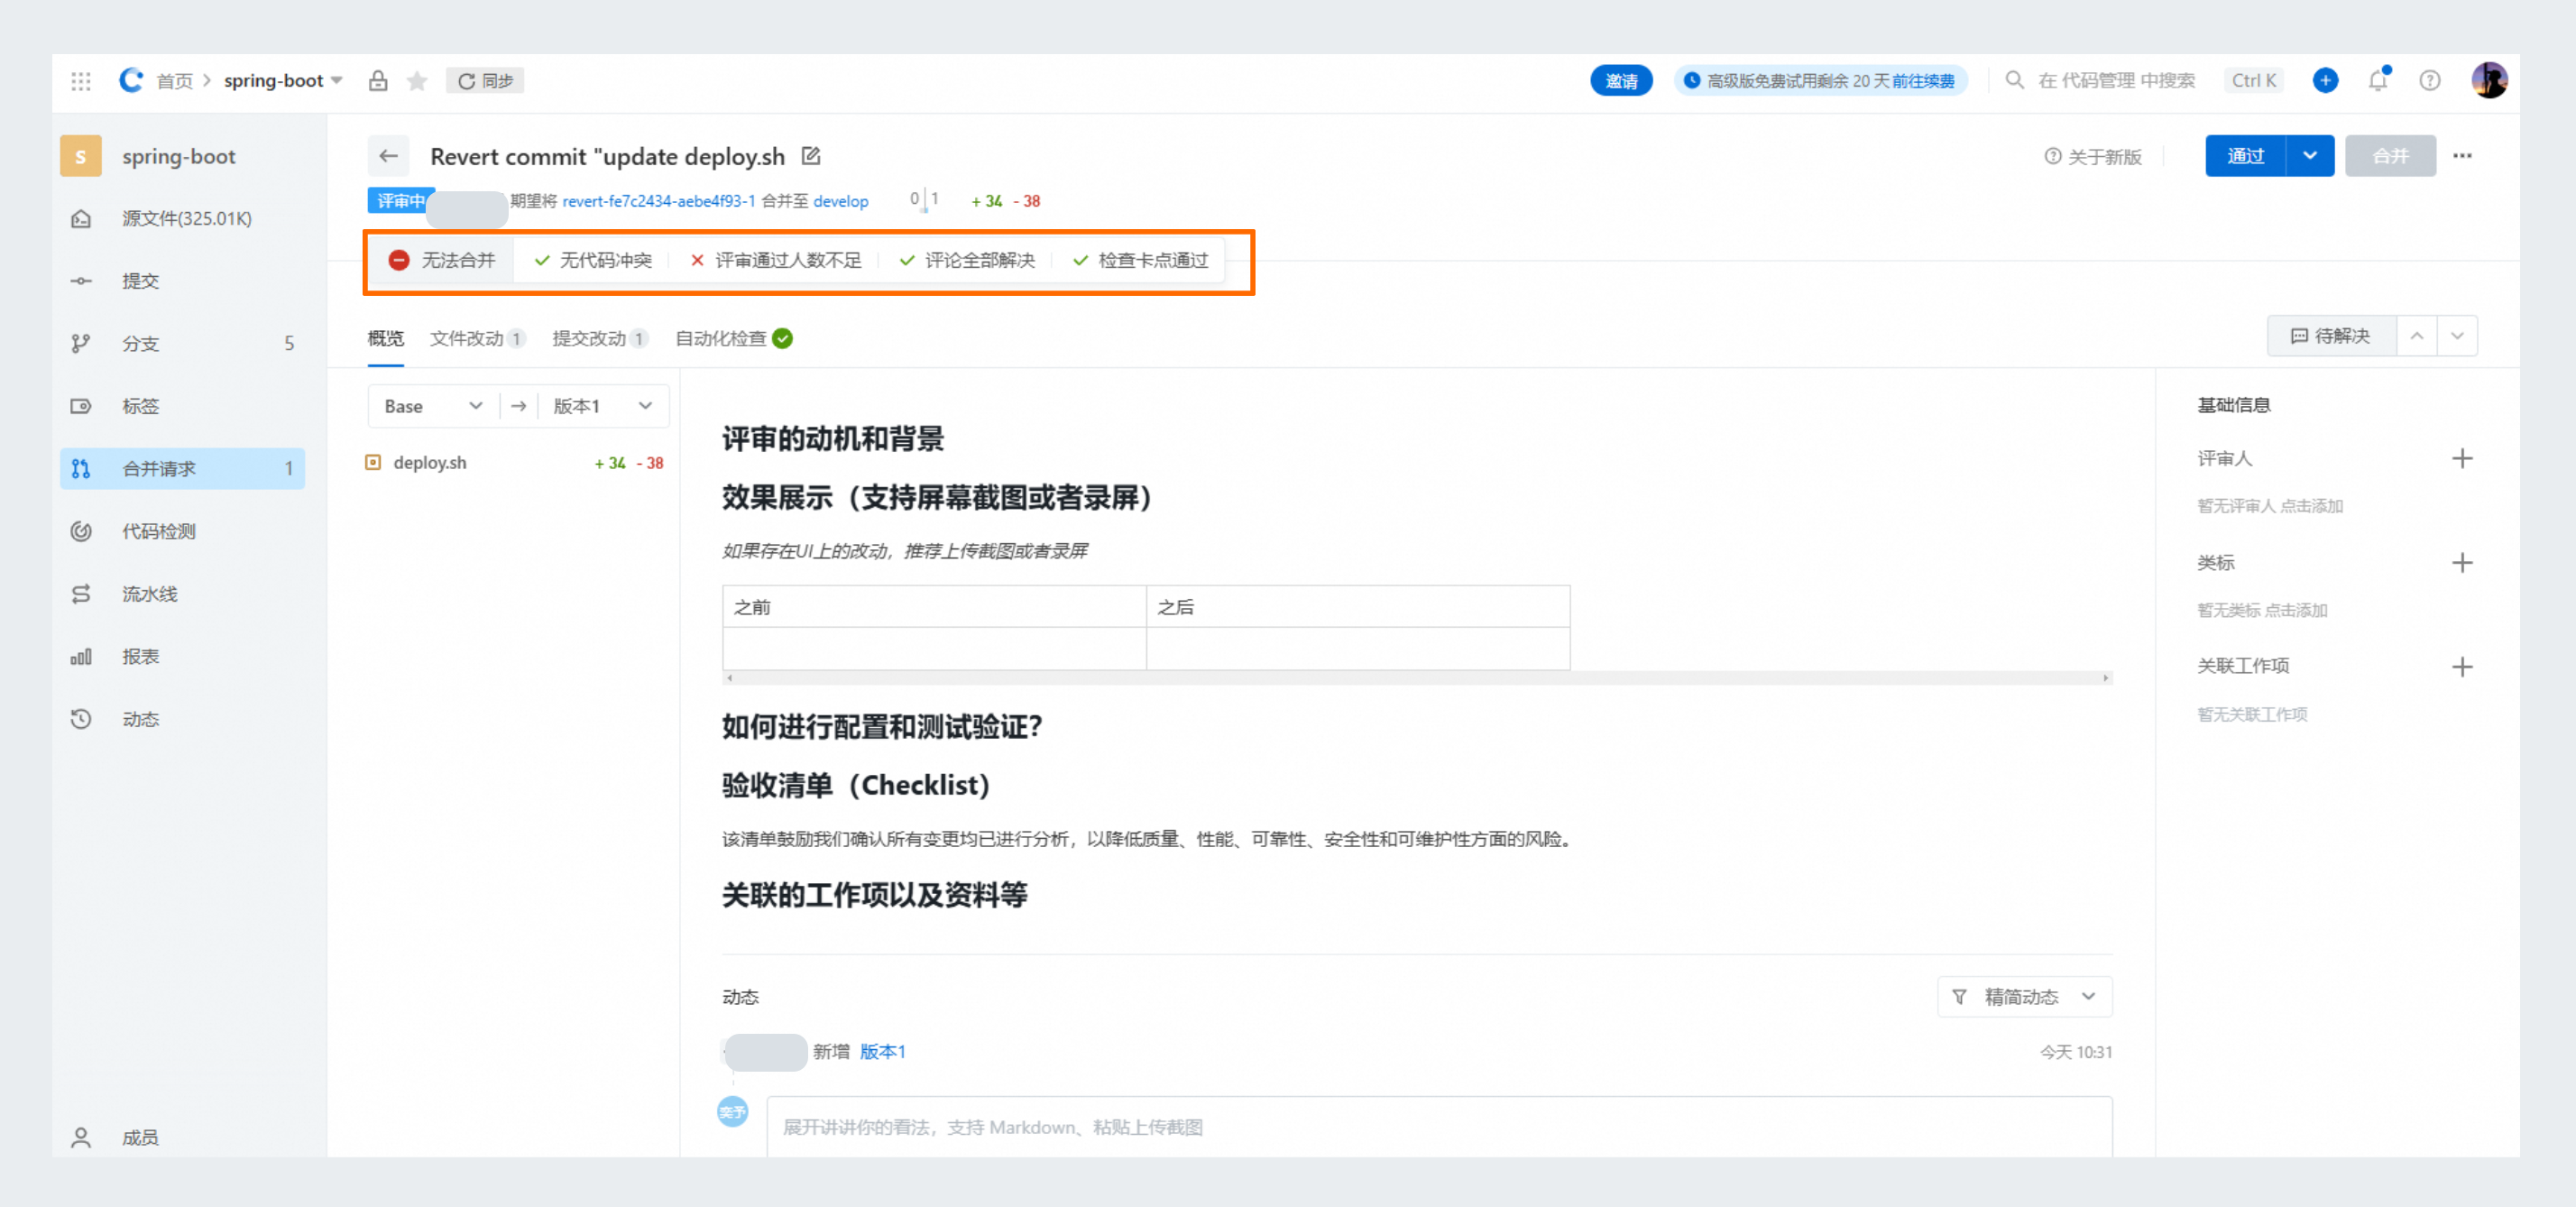The height and width of the screenshot is (1207, 2576).
Task: Focus the 在代码管理中搜索 search field
Action: pos(2116,81)
